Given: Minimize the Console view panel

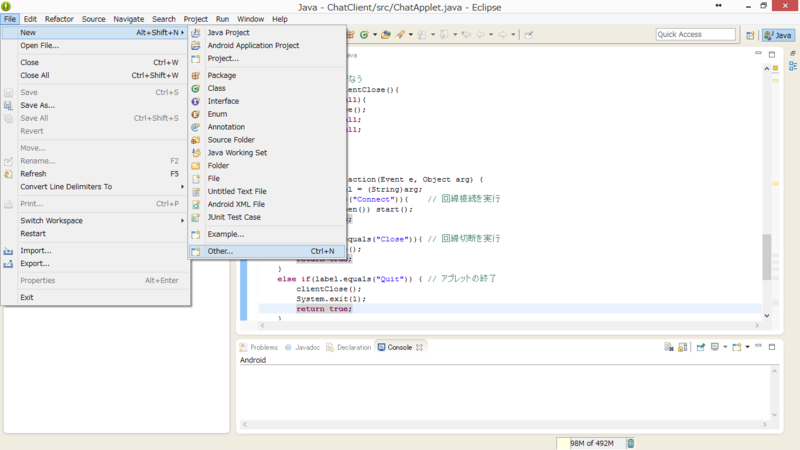Looking at the screenshot, I should [758, 346].
